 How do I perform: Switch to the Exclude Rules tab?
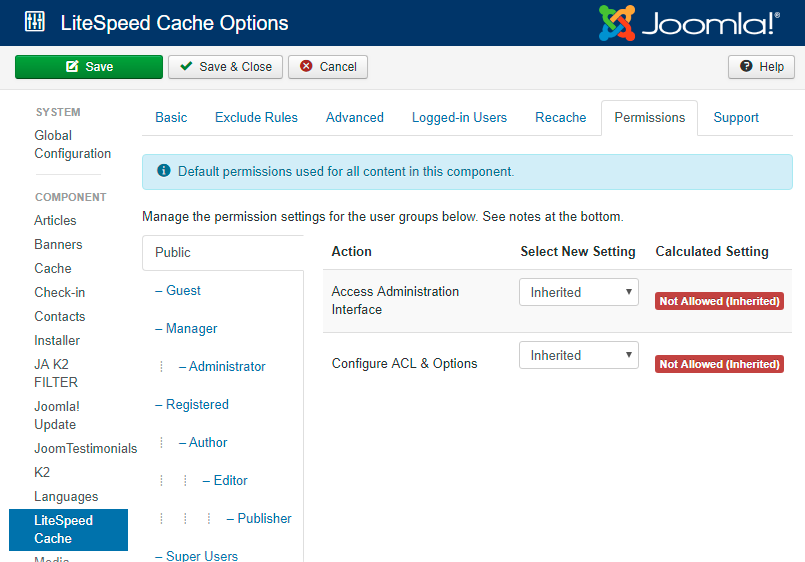[x=256, y=118]
